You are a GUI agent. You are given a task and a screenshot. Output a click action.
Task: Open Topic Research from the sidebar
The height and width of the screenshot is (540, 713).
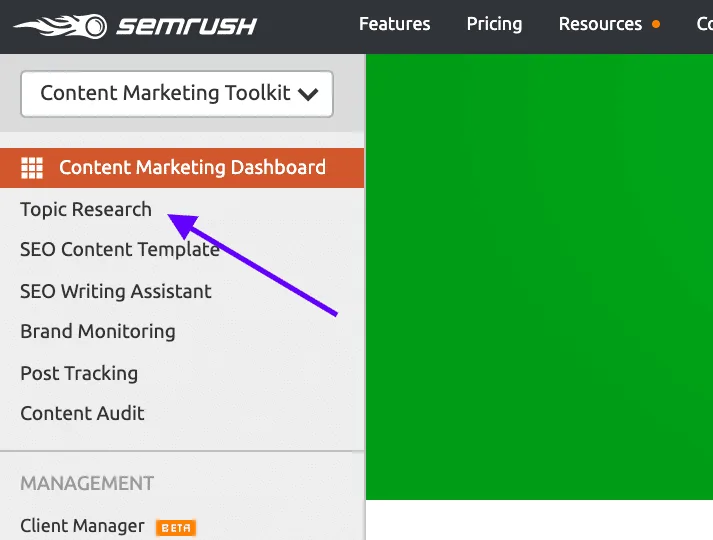coord(86,210)
